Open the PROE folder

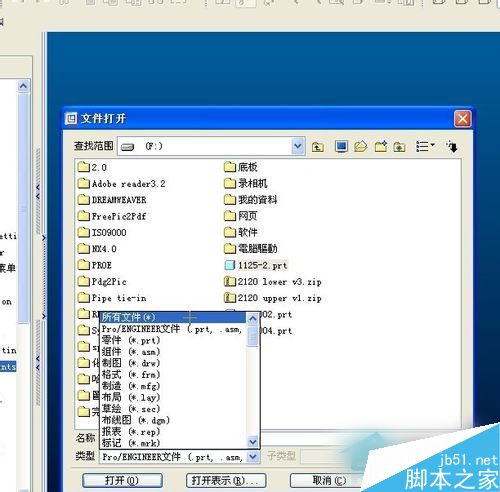pyautogui.click(x=95, y=265)
